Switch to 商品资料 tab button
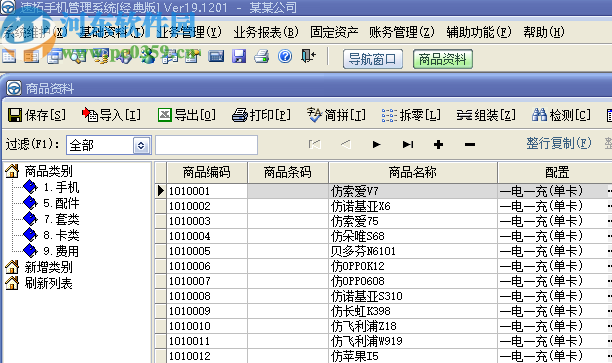The image size is (612, 363). [x=443, y=59]
